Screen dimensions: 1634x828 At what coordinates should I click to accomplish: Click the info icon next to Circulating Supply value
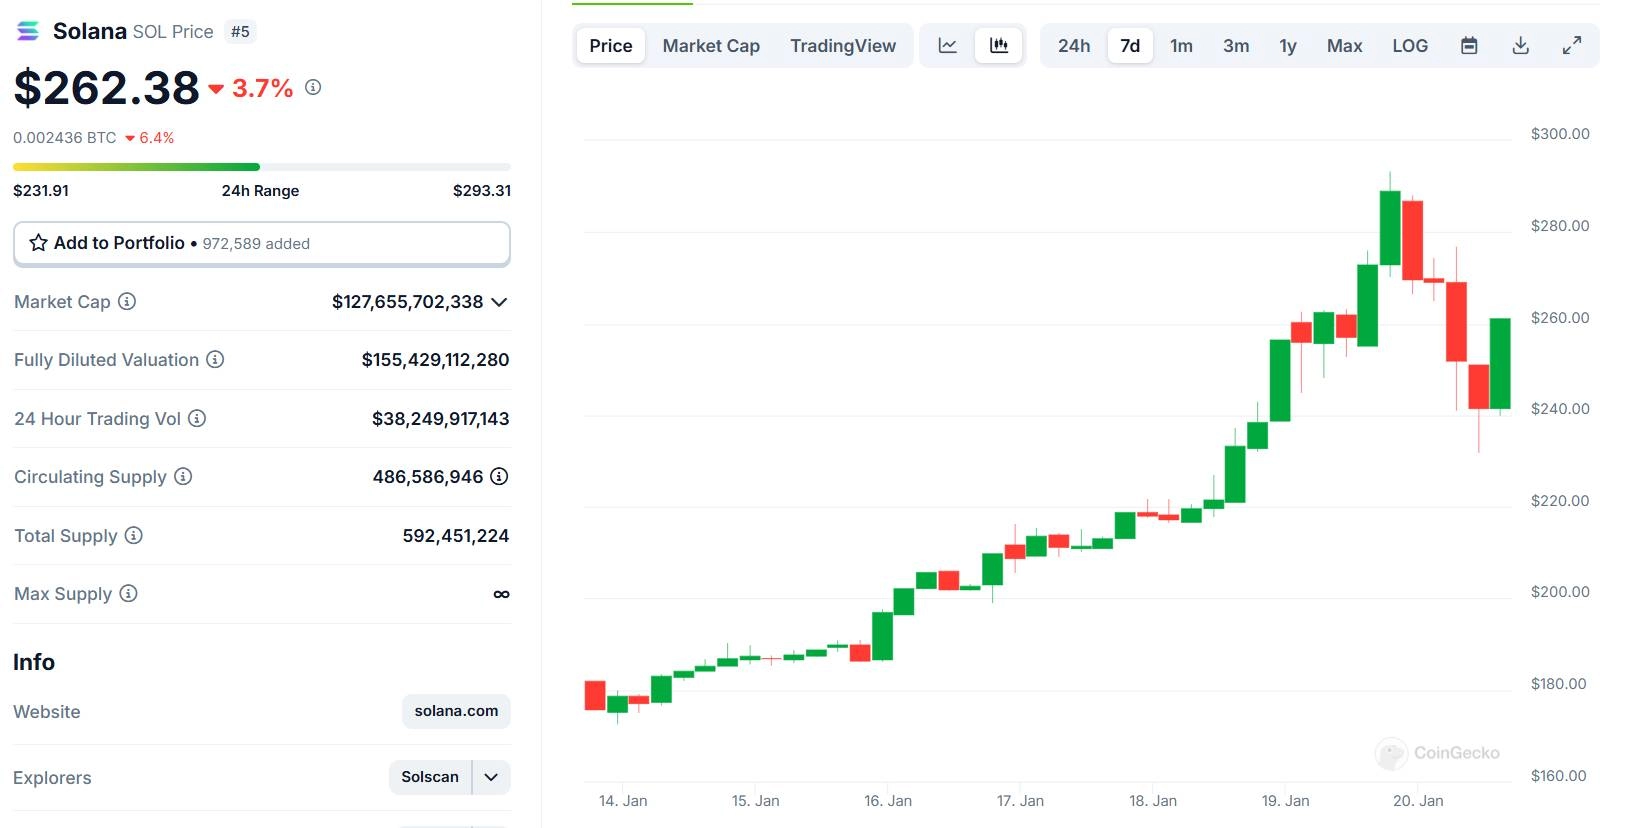499,477
